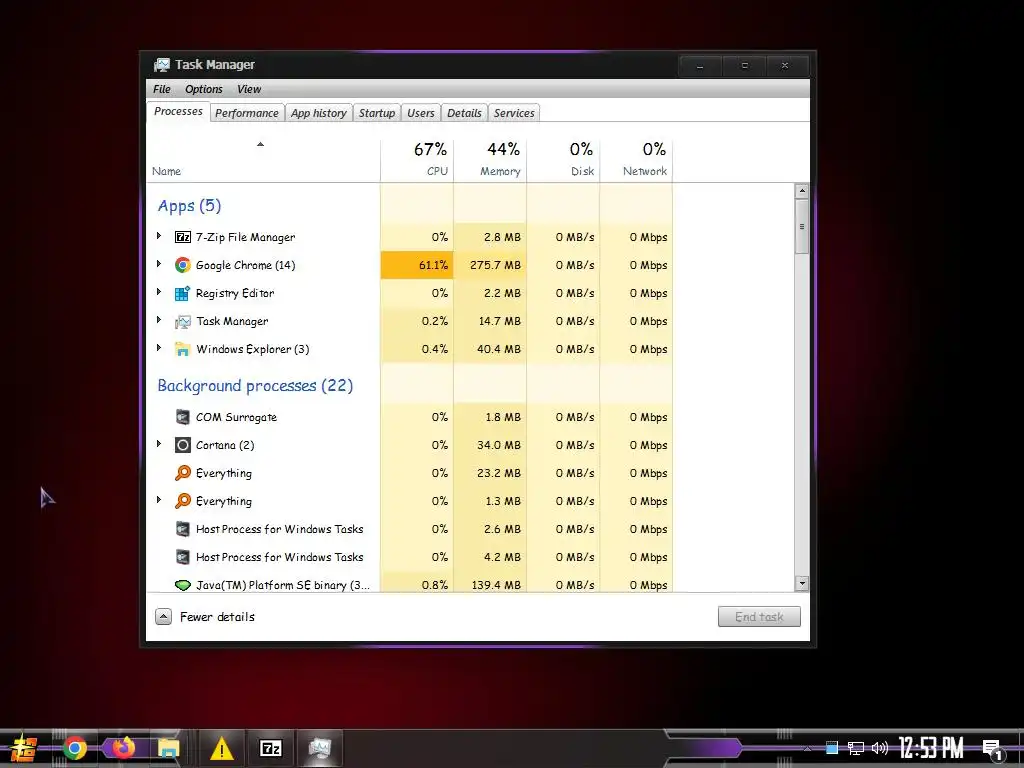Click the Task Manager title bar icon
The width and height of the screenshot is (1024, 768).
pos(161,65)
